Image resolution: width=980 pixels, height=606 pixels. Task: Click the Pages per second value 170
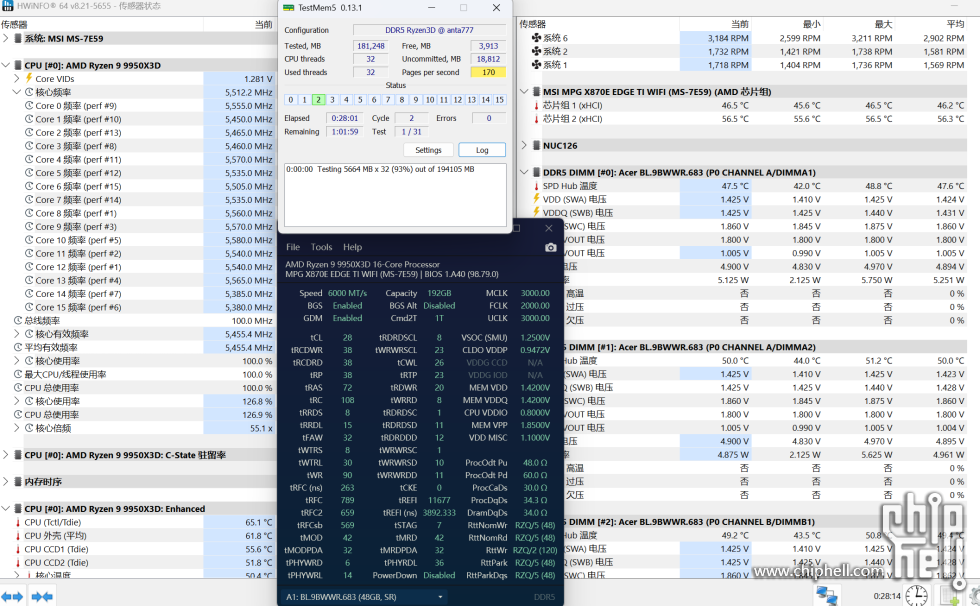(x=488, y=72)
